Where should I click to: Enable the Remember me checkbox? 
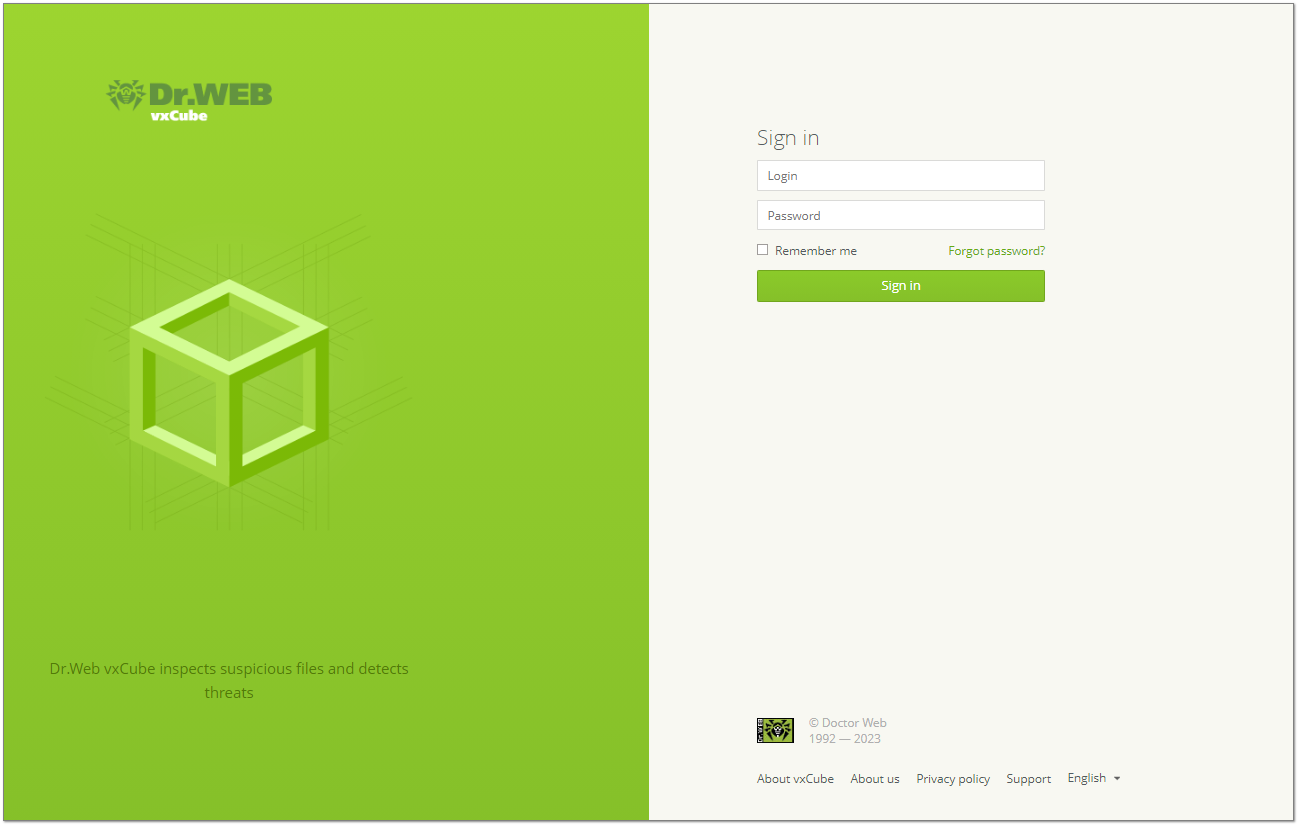[x=763, y=250]
